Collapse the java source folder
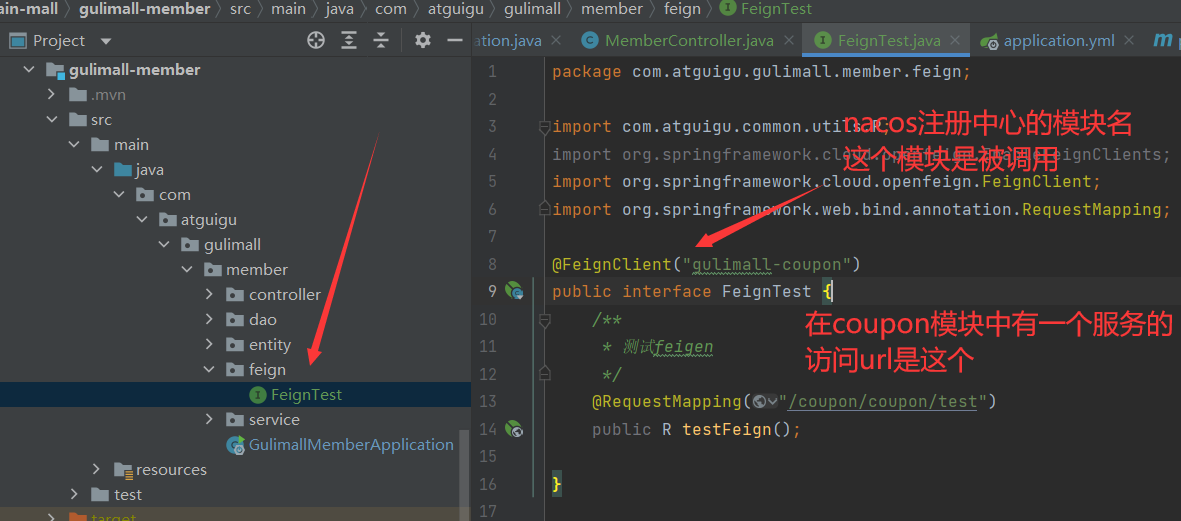 [x=96, y=169]
